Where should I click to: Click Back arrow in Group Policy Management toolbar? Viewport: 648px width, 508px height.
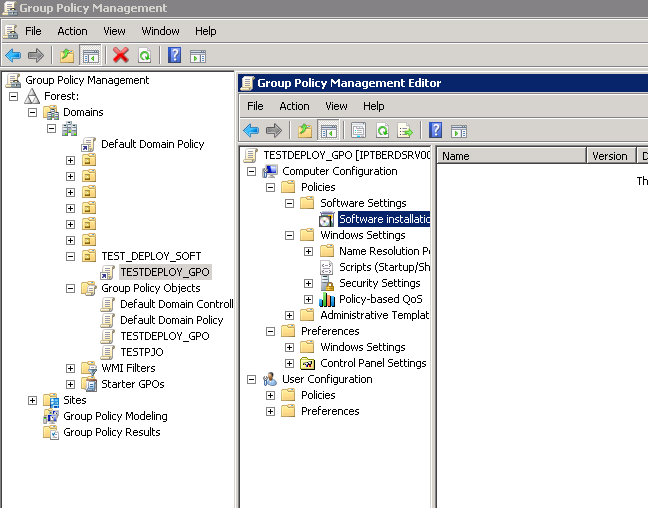click(x=13, y=55)
